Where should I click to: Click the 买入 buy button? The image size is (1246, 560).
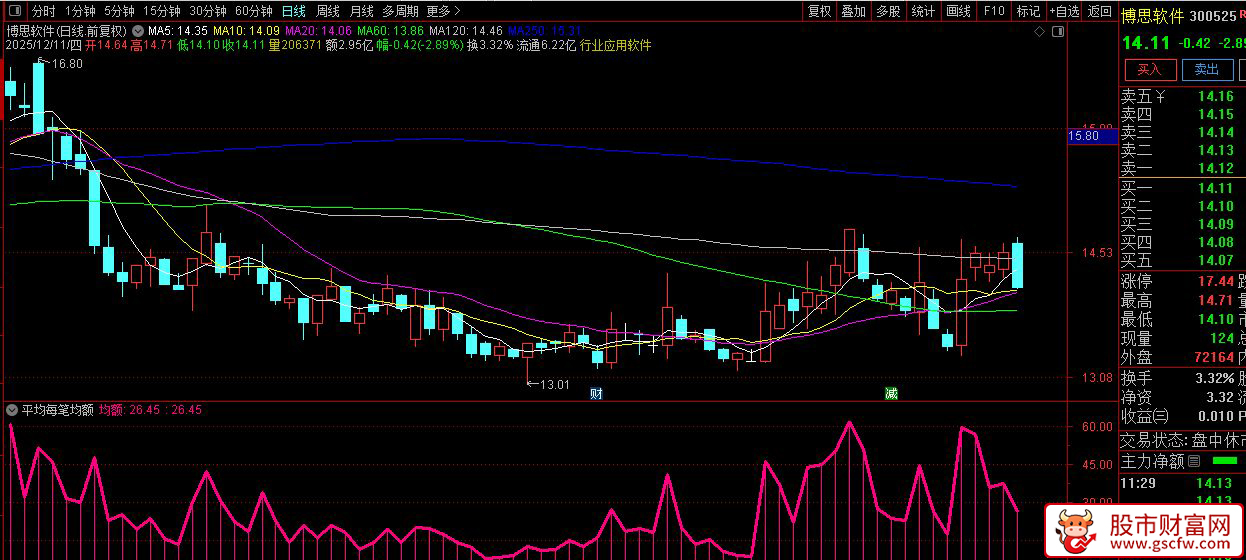click(x=1150, y=69)
